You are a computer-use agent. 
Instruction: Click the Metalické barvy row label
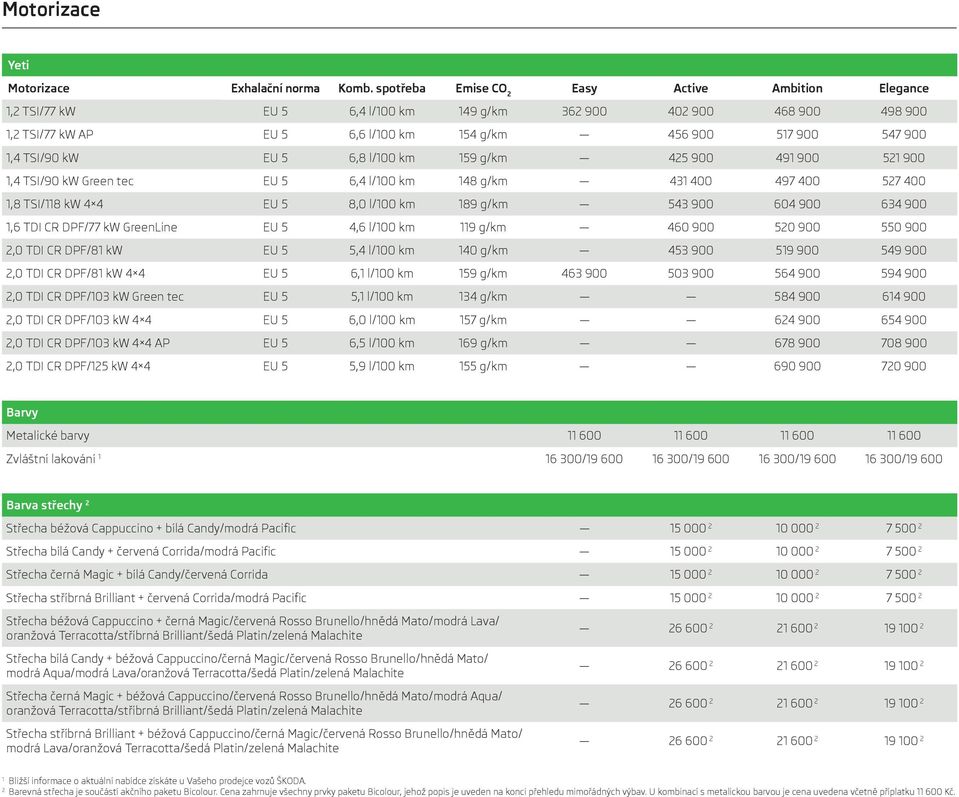click(48, 436)
